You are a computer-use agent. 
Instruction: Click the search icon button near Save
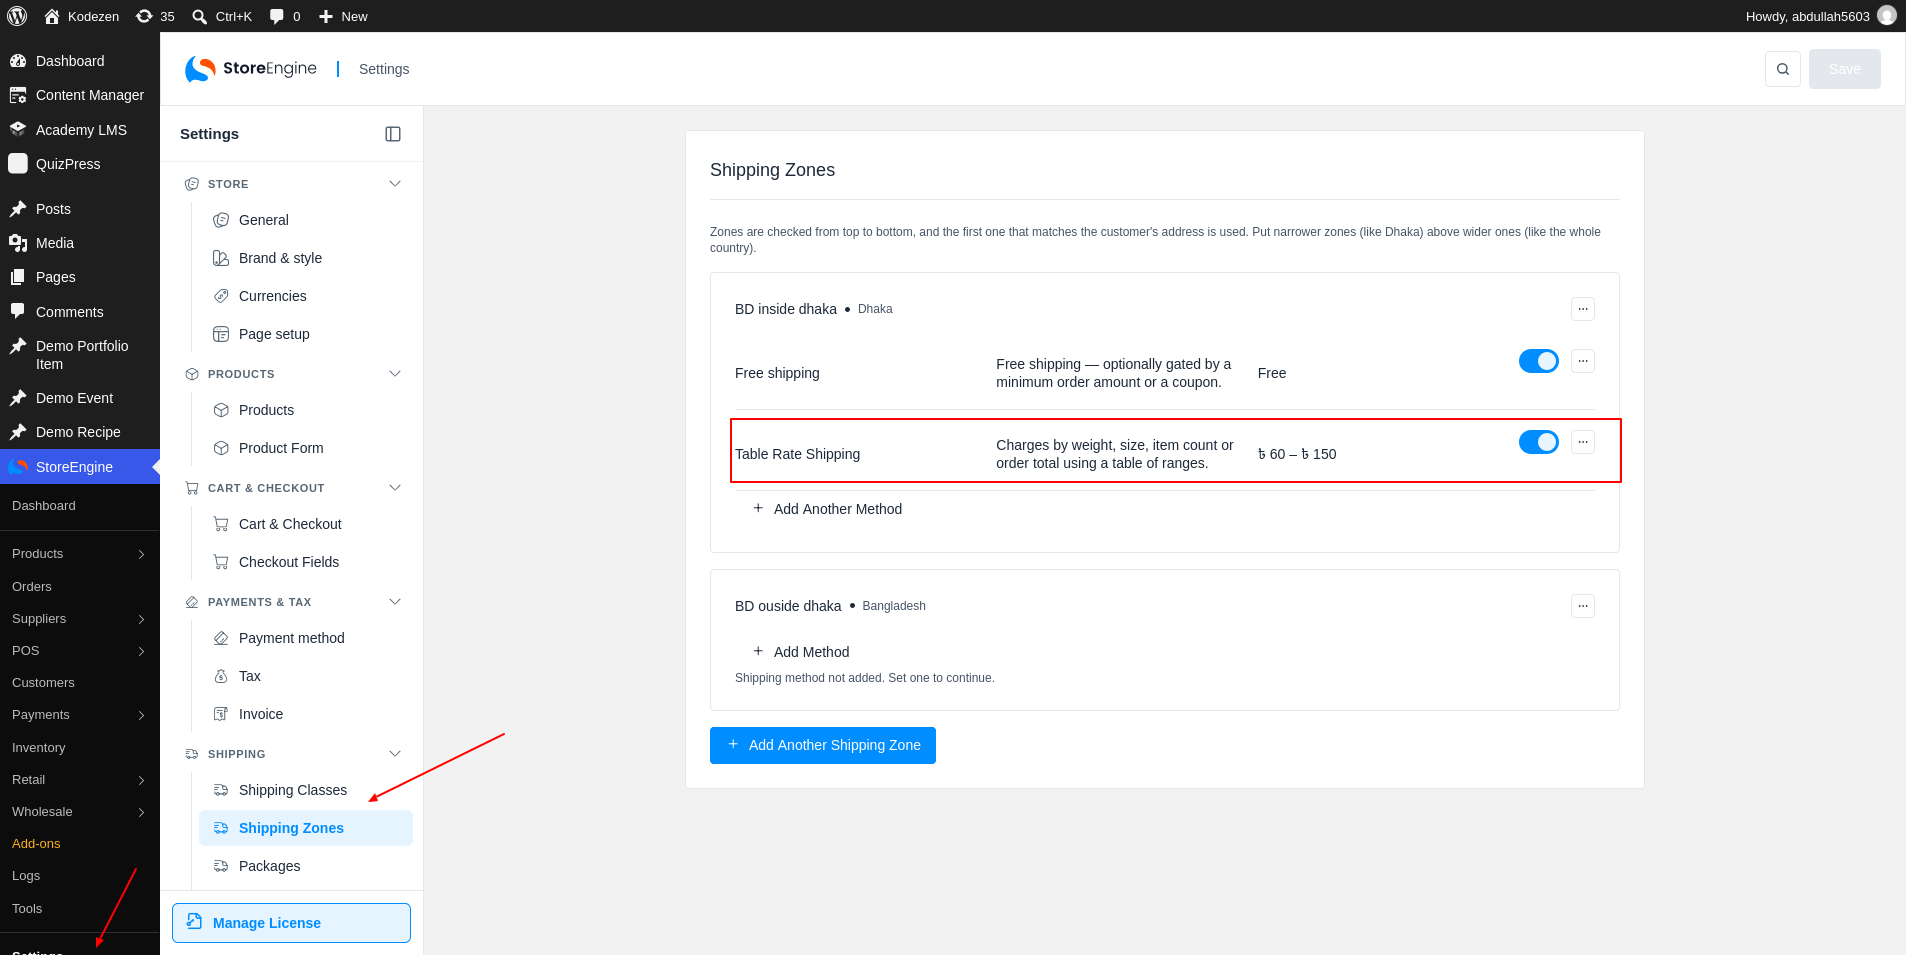[x=1783, y=69]
